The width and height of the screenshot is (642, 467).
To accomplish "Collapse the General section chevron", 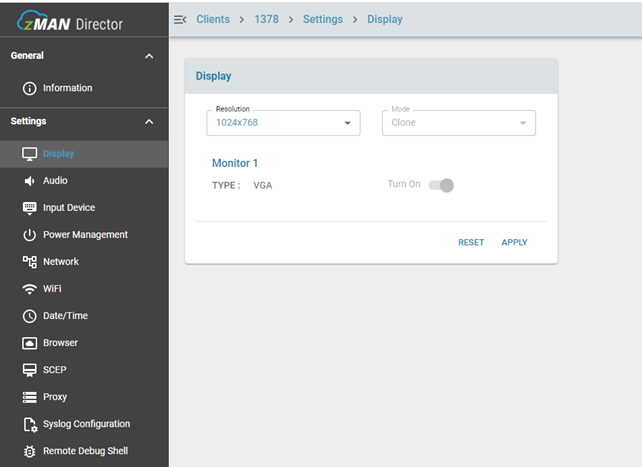I will 149,56.
